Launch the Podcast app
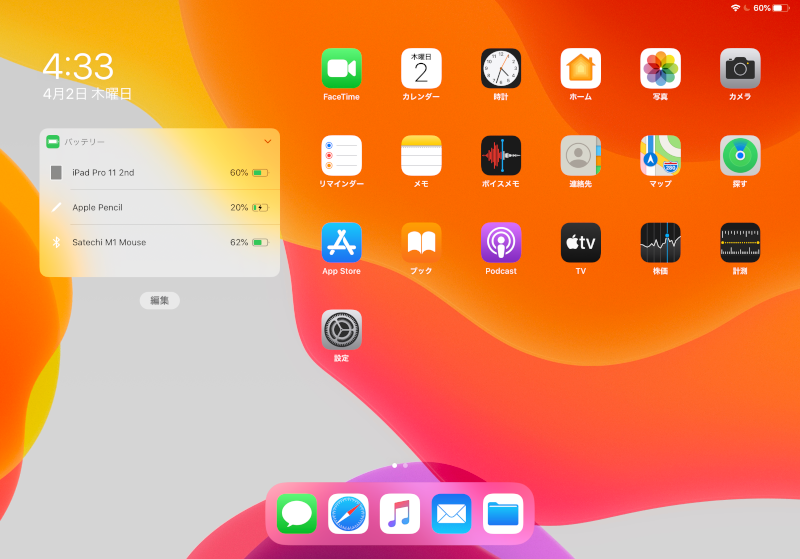 501,243
